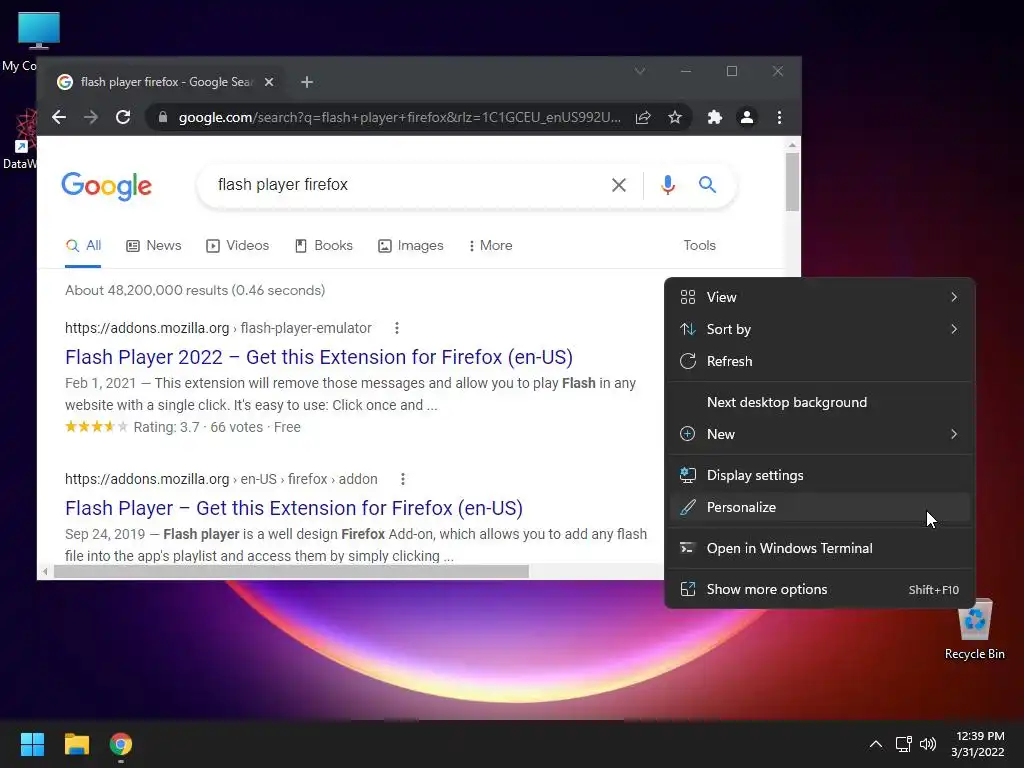
Task: Switch to the Books results tab
Action: coord(324,246)
